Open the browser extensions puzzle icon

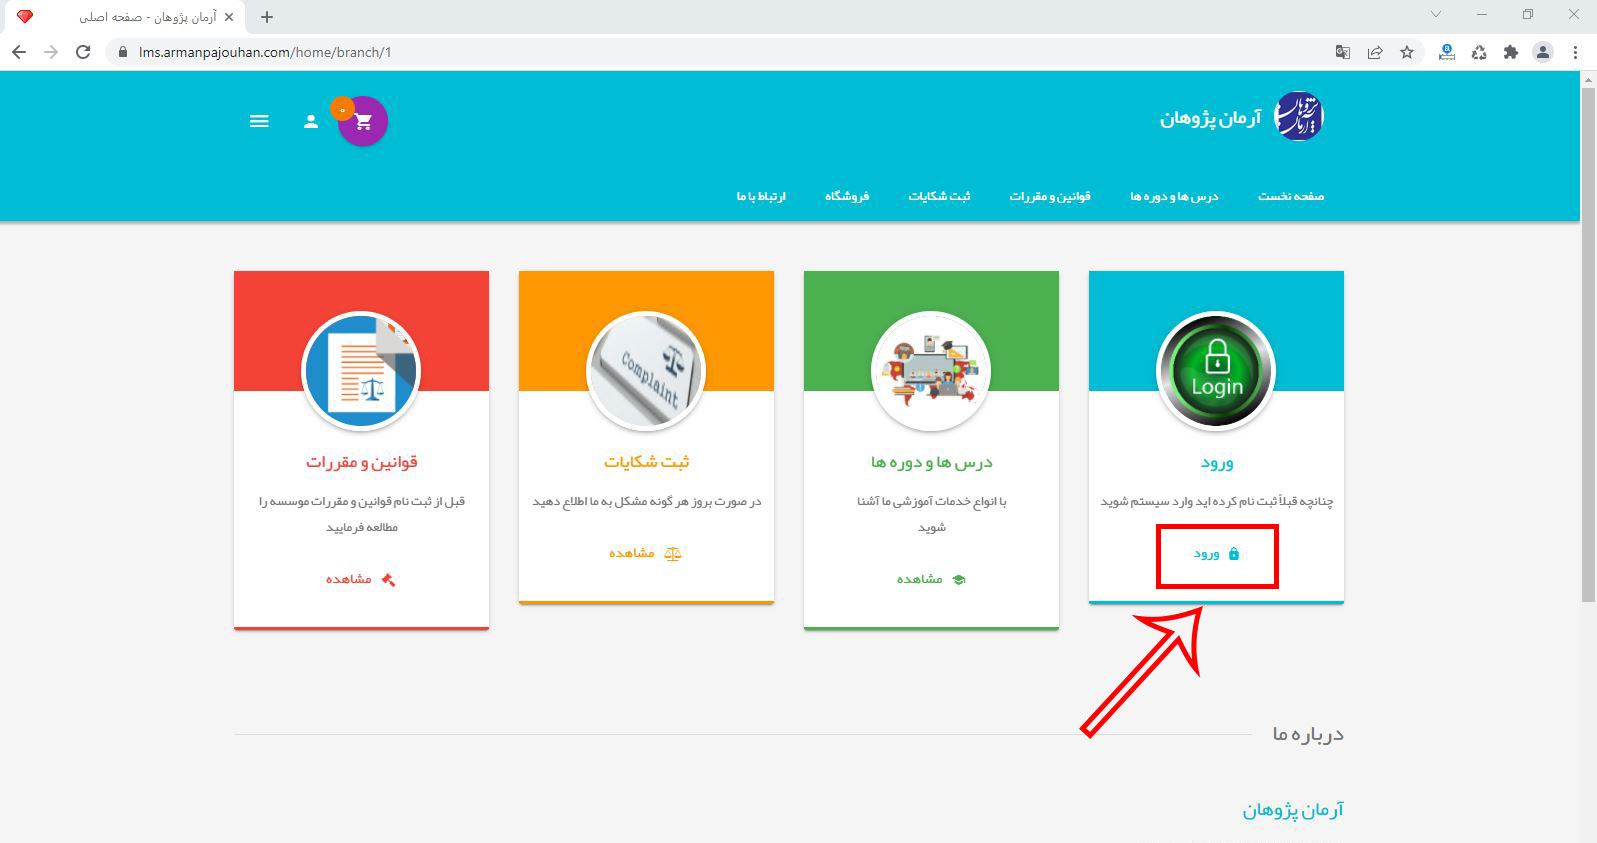1511,52
